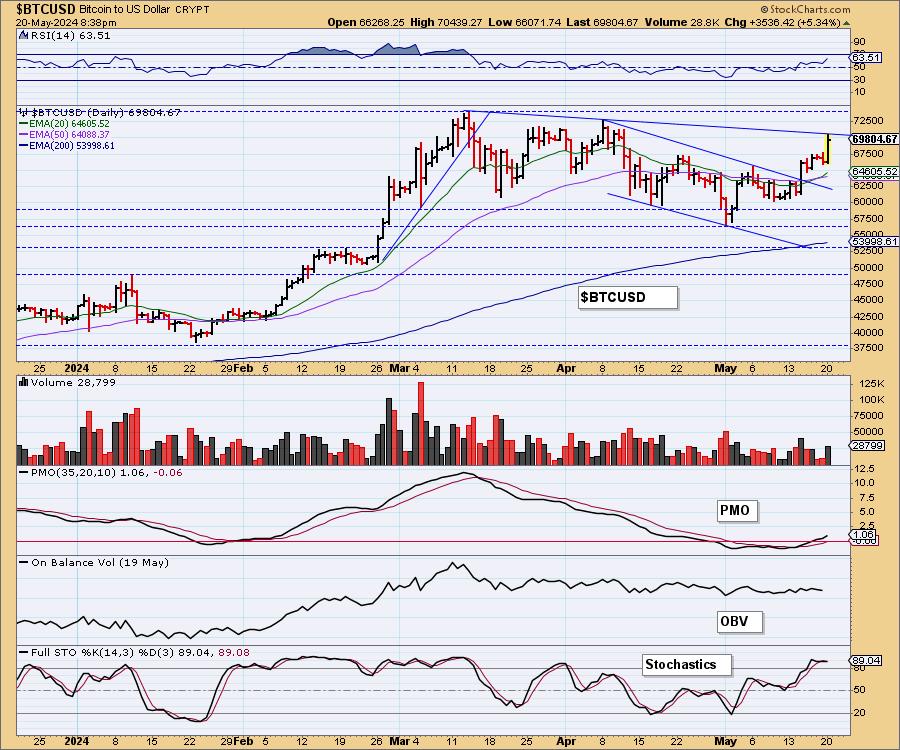Click the EMA(200) dark blue line marker

point(24,146)
